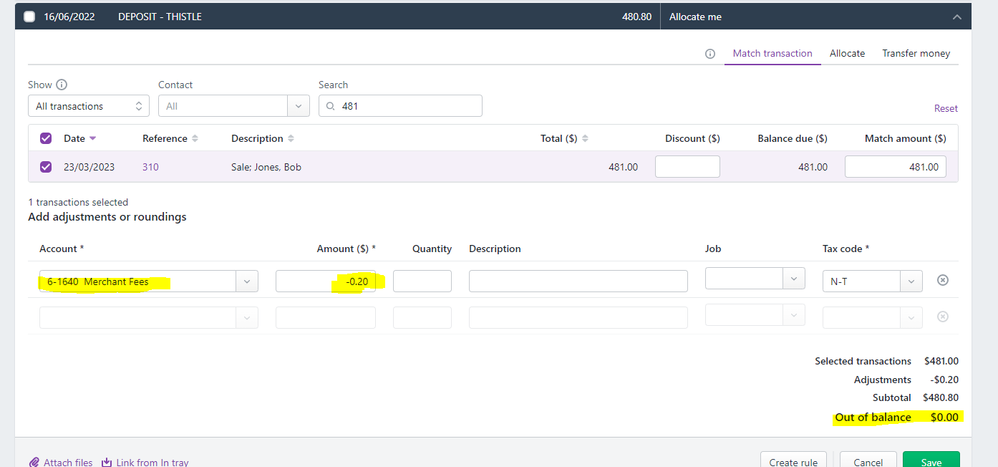
Task: Open the Show All transactions dropdown
Action: (88, 106)
